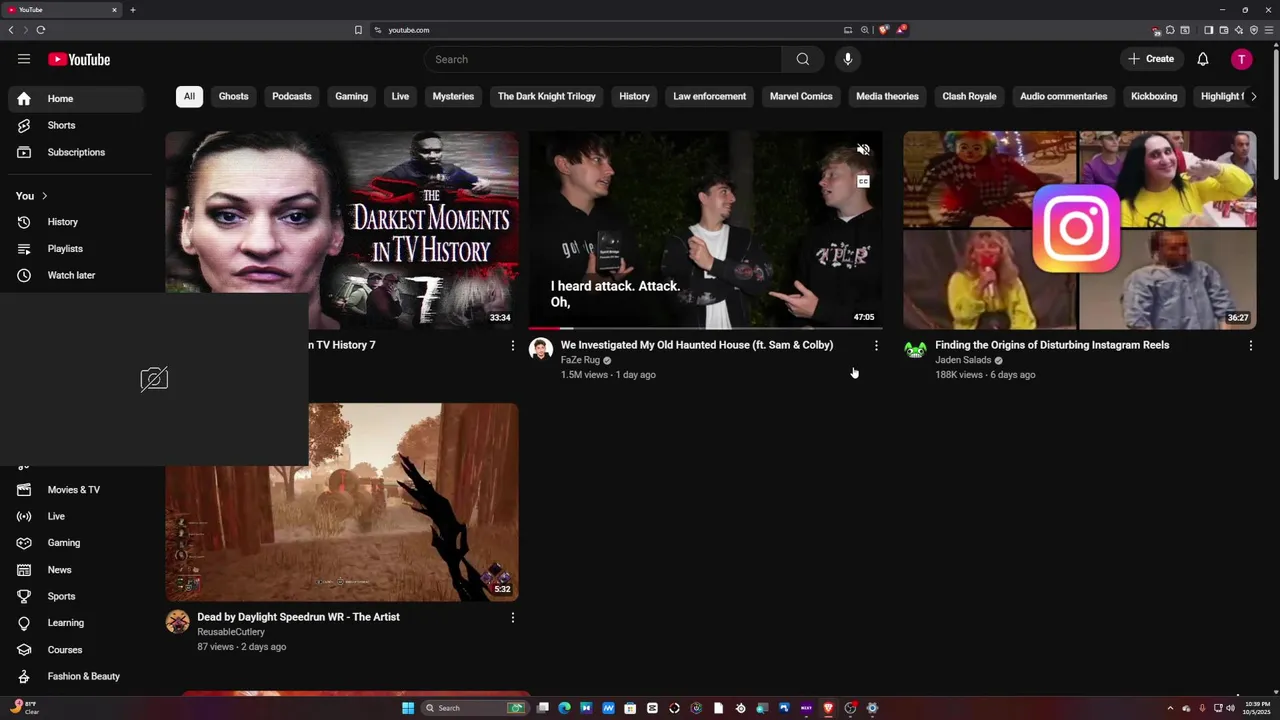Open Fashion & Beauty in sidebar
Image resolution: width=1280 pixels, height=720 pixels.
tap(76, 676)
